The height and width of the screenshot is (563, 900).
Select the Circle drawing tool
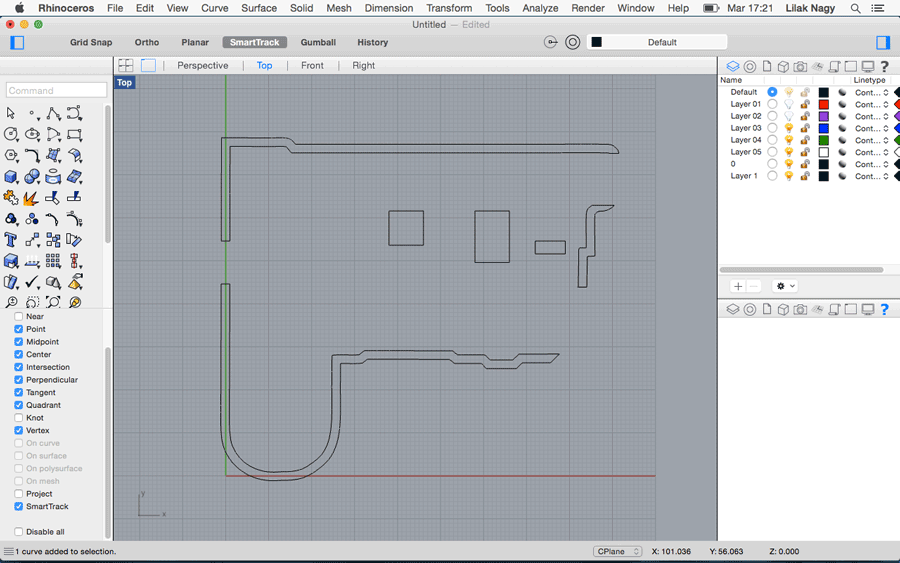click(x=10, y=134)
